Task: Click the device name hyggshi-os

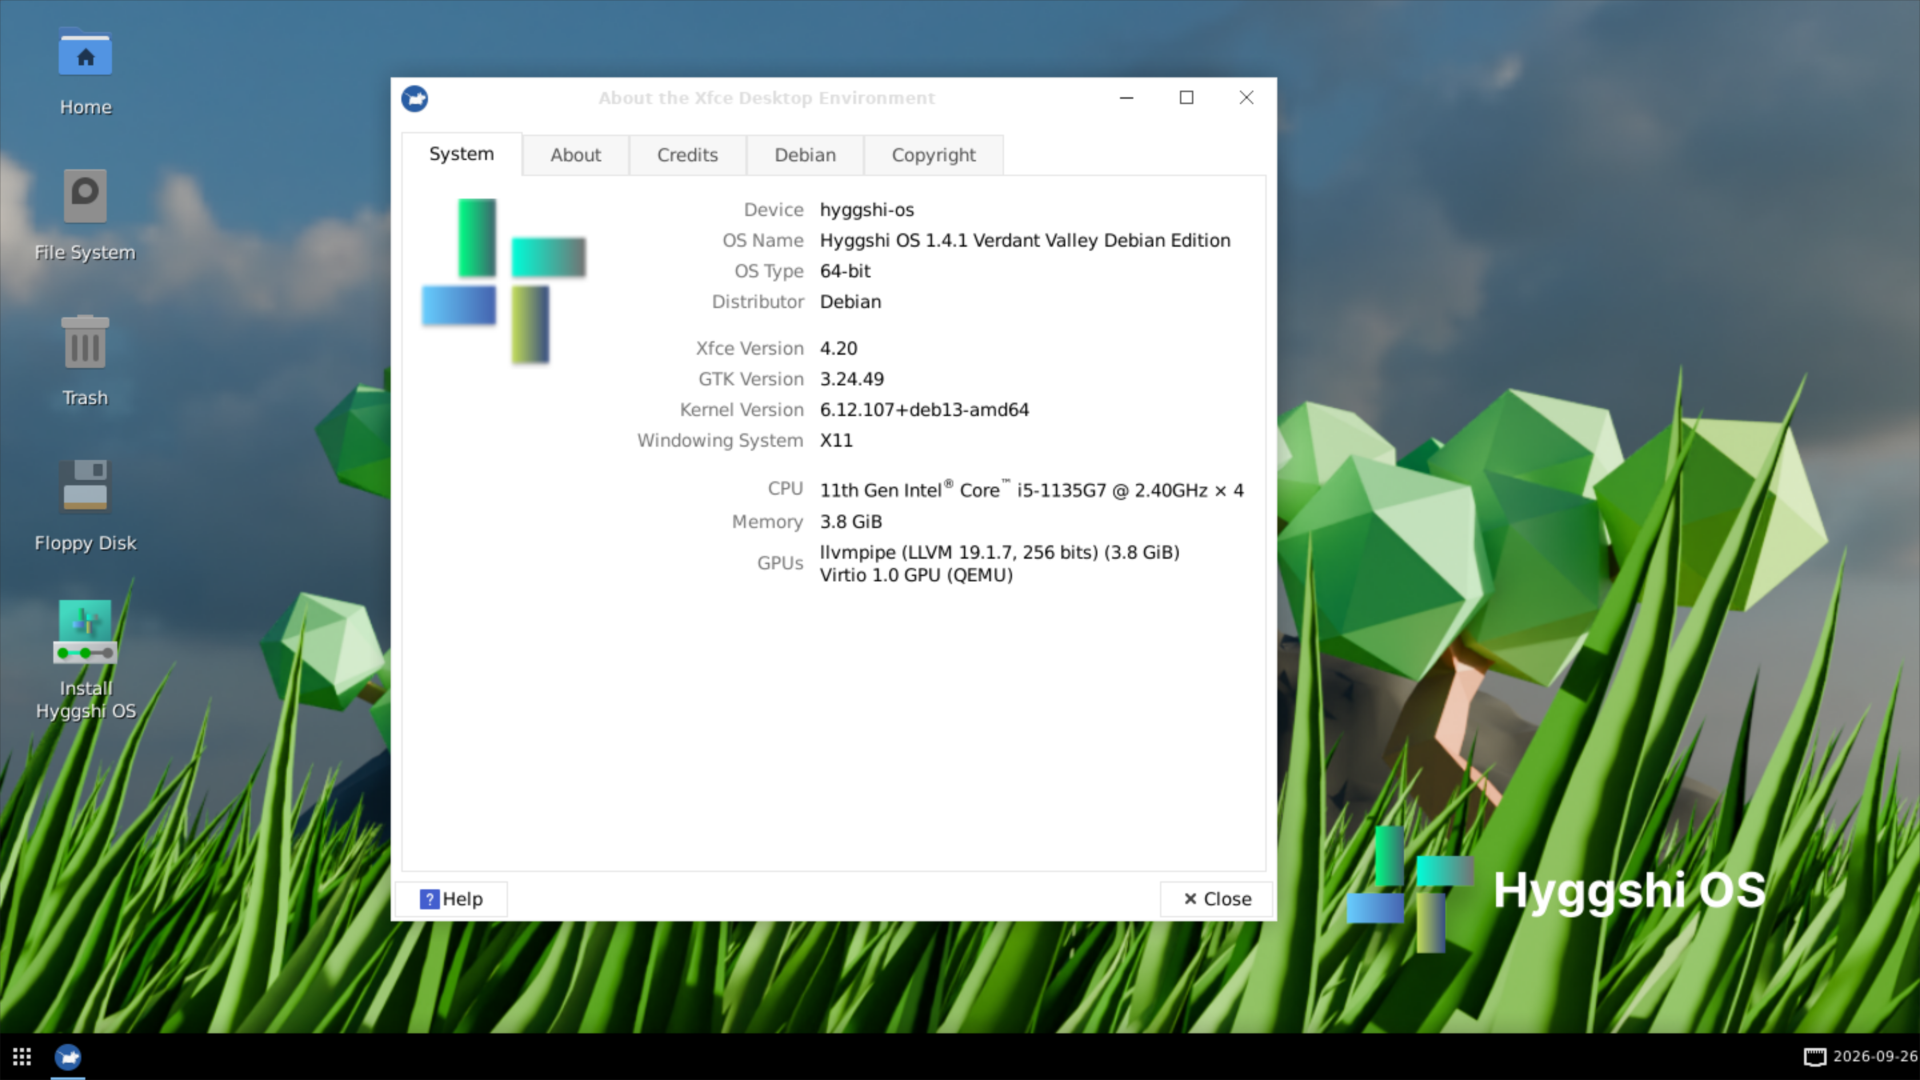Action: point(867,210)
